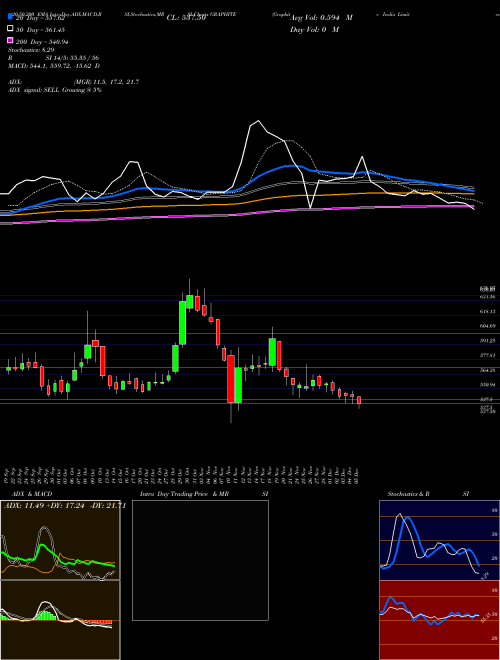
Task: Select the 50 Day = 561.45 label
Action: (40, 29)
